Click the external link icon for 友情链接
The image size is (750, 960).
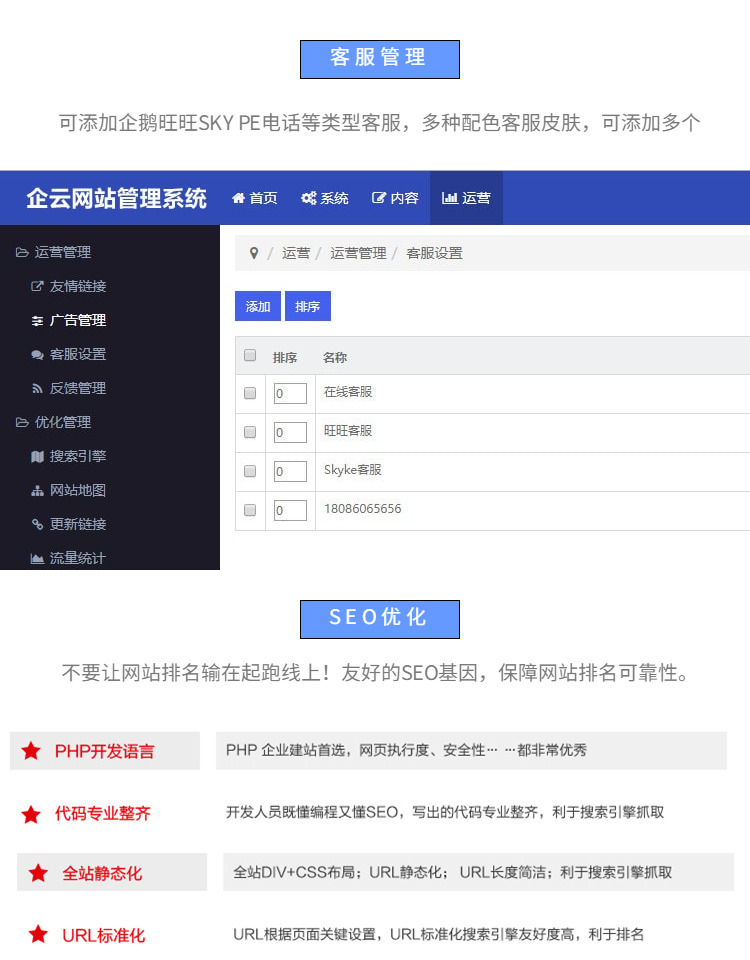(x=37, y=286)
